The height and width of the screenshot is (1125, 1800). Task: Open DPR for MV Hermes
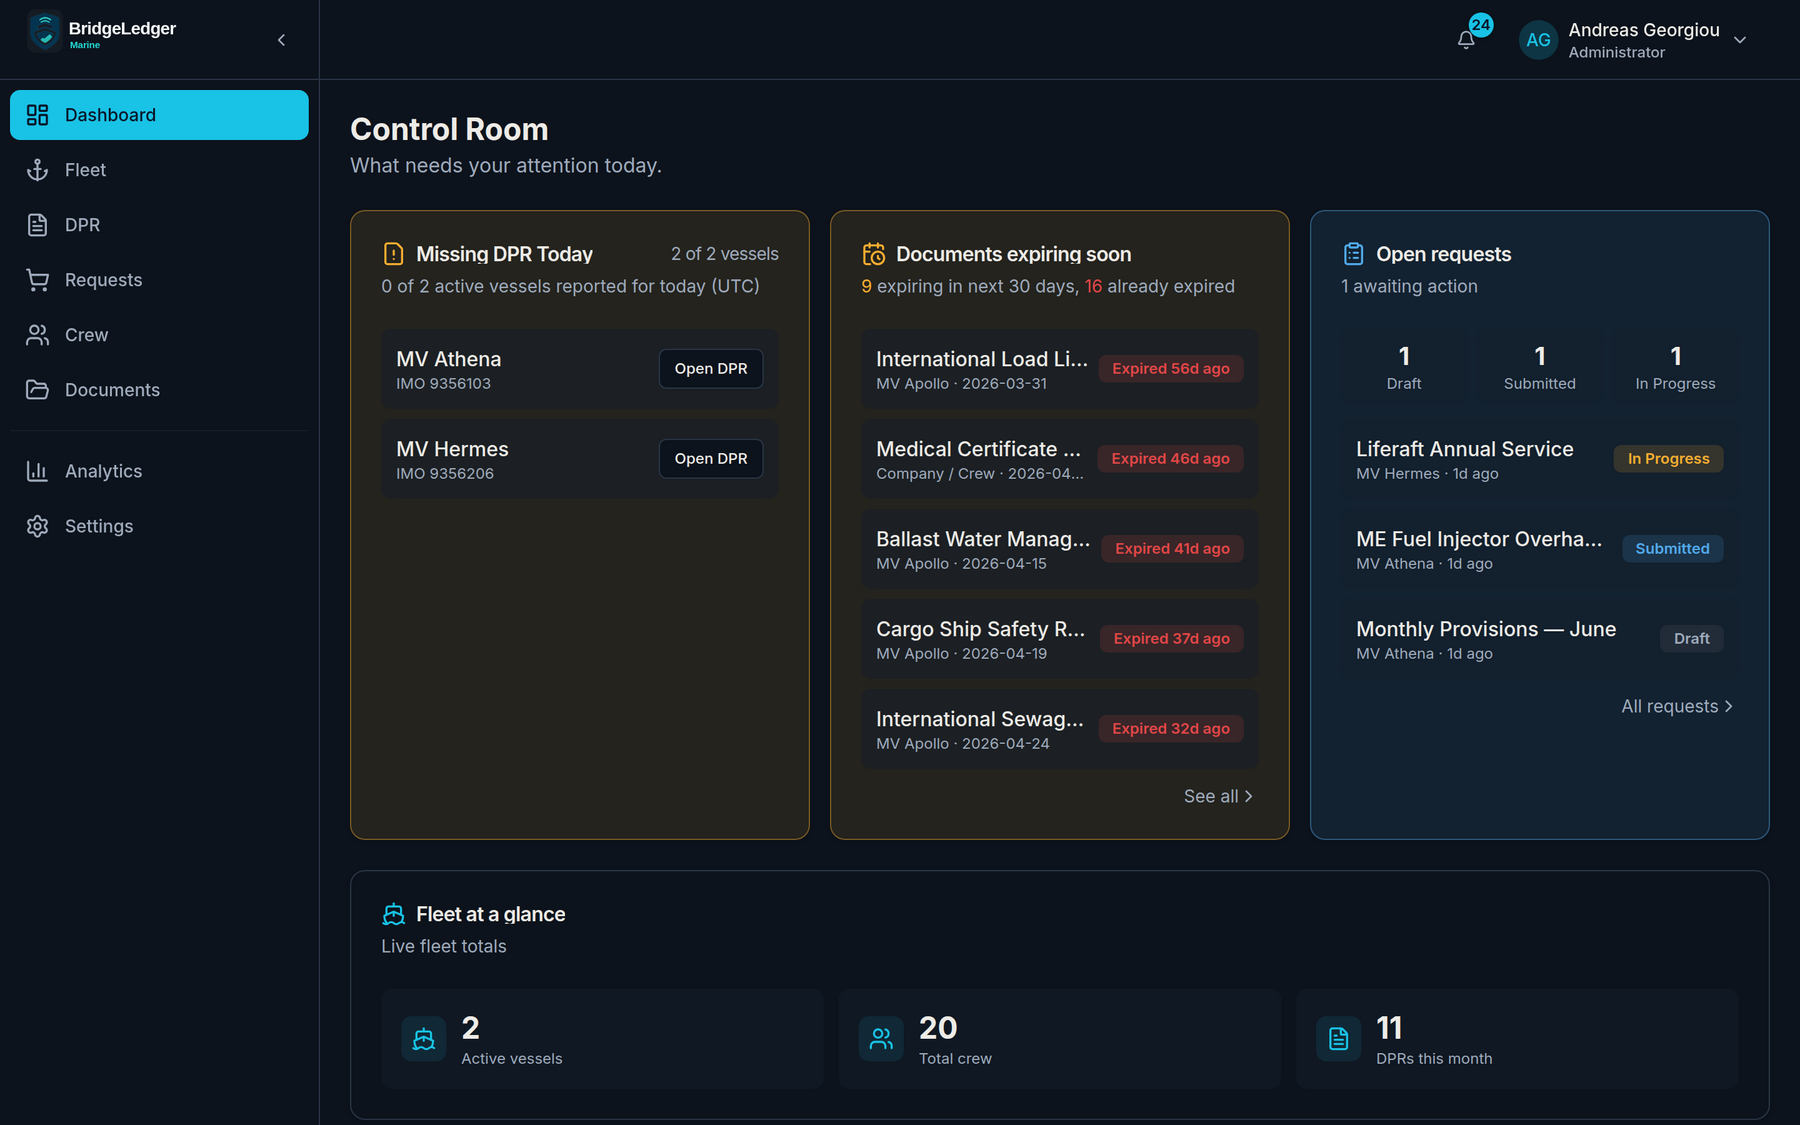tap(711, 459)
